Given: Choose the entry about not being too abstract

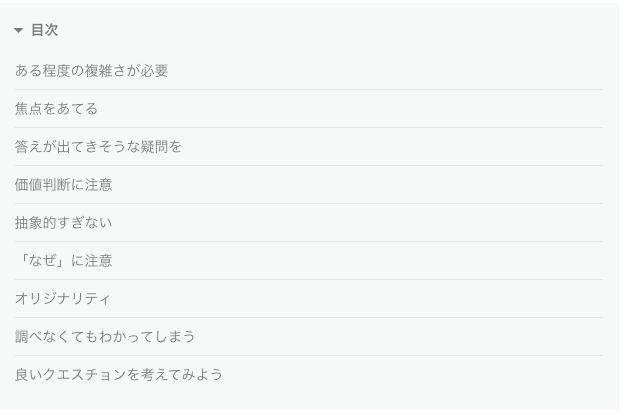Looking at the screenshot, I should tap(64, 223).
